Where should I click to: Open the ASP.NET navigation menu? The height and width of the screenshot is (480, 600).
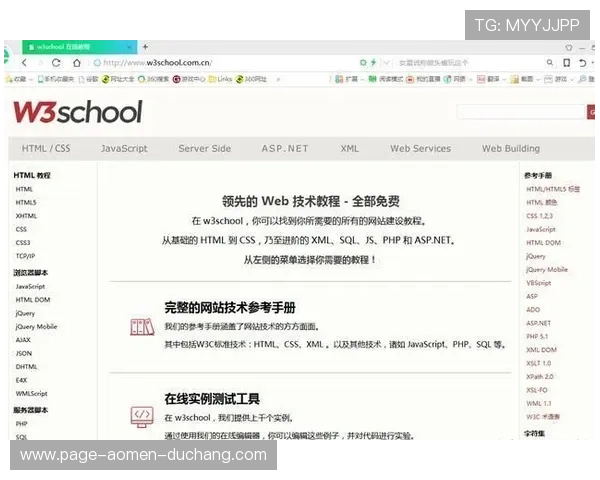(285, 149)
